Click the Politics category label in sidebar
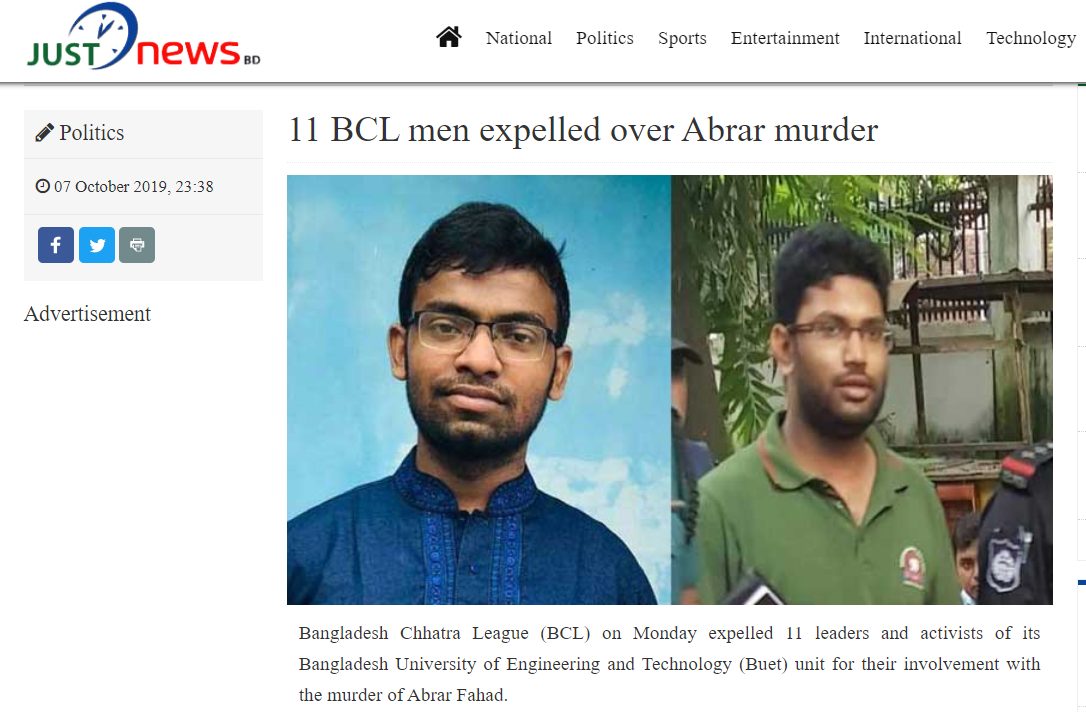Viewport: 1086px width, 712px height. point(91,132)
